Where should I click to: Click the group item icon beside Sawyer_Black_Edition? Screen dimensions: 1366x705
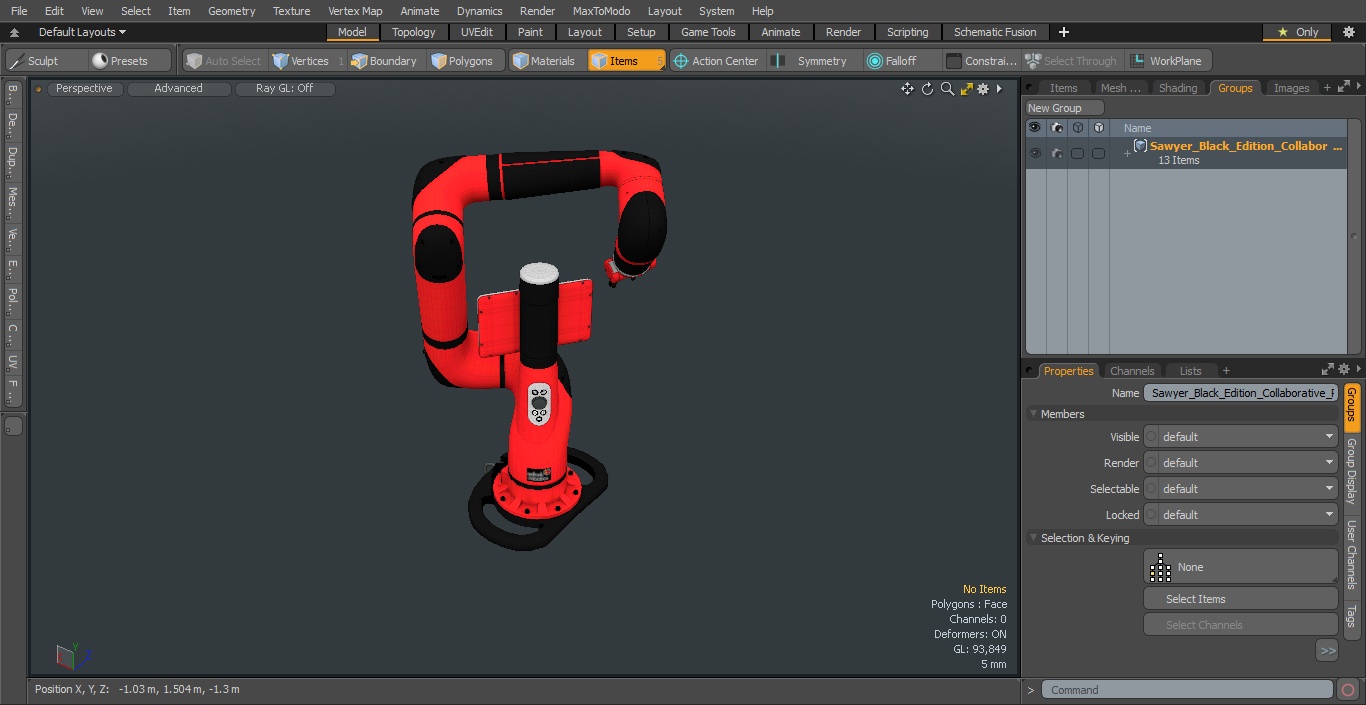[x=1140, y=146]
